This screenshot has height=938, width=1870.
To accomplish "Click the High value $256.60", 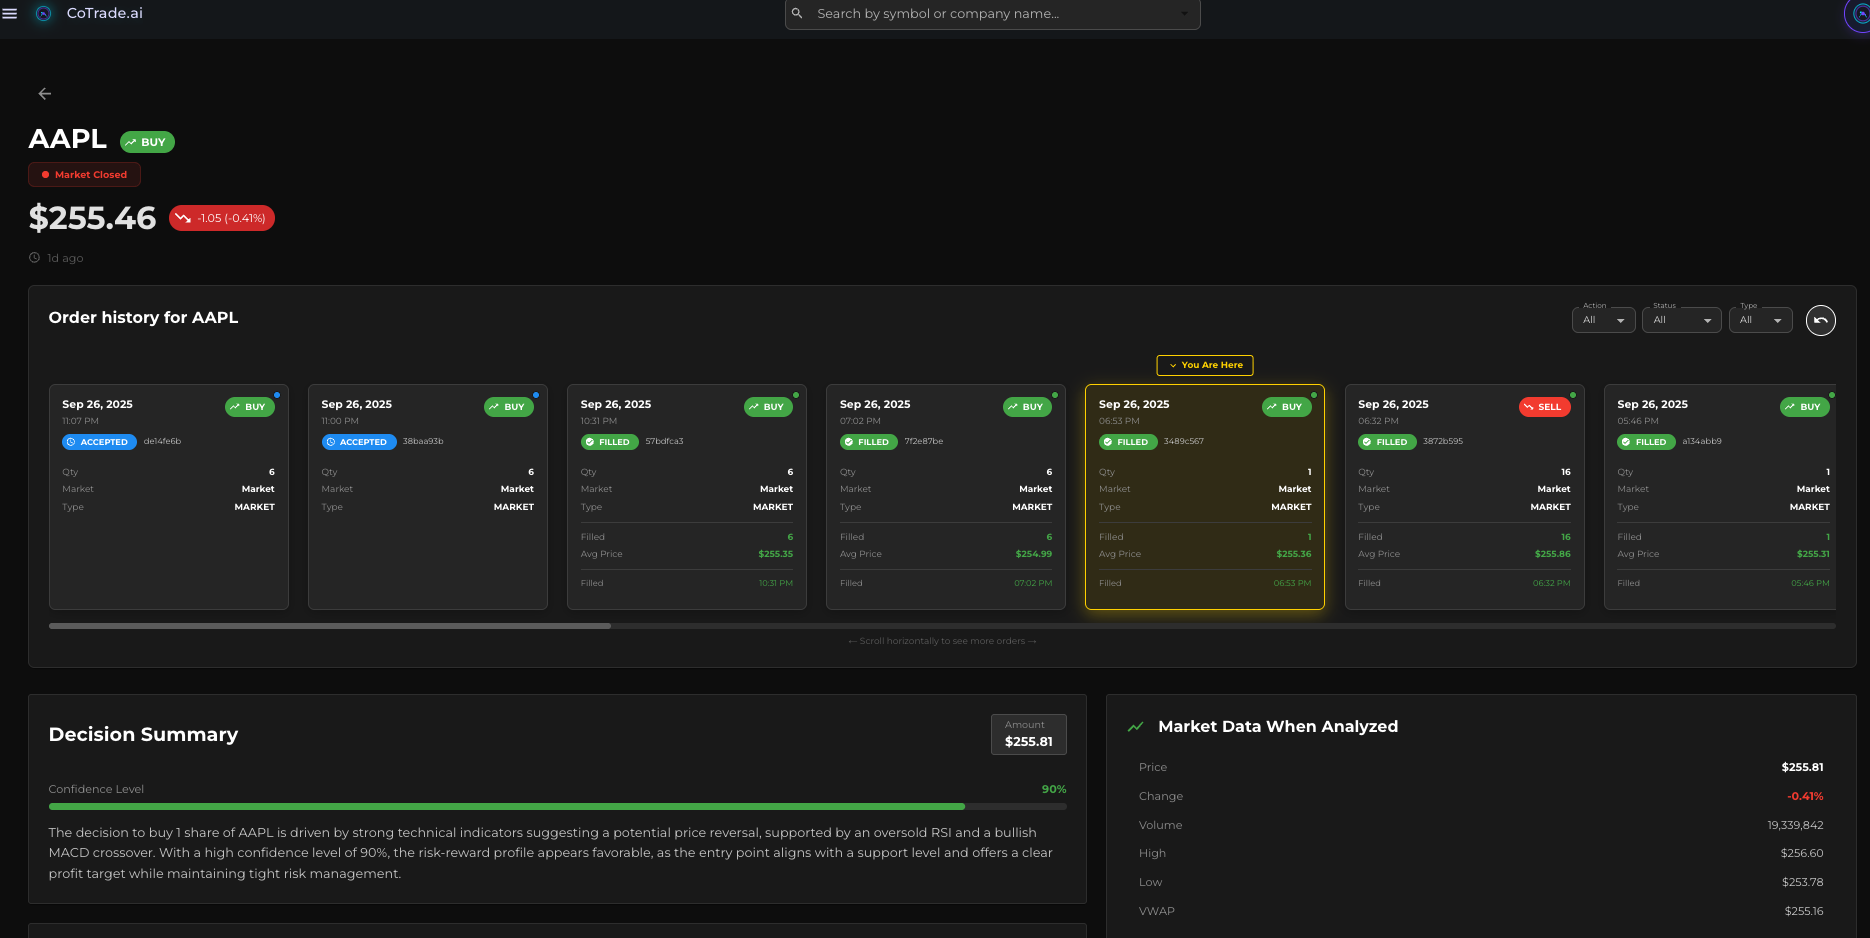I will click(x=1802, y=853).
